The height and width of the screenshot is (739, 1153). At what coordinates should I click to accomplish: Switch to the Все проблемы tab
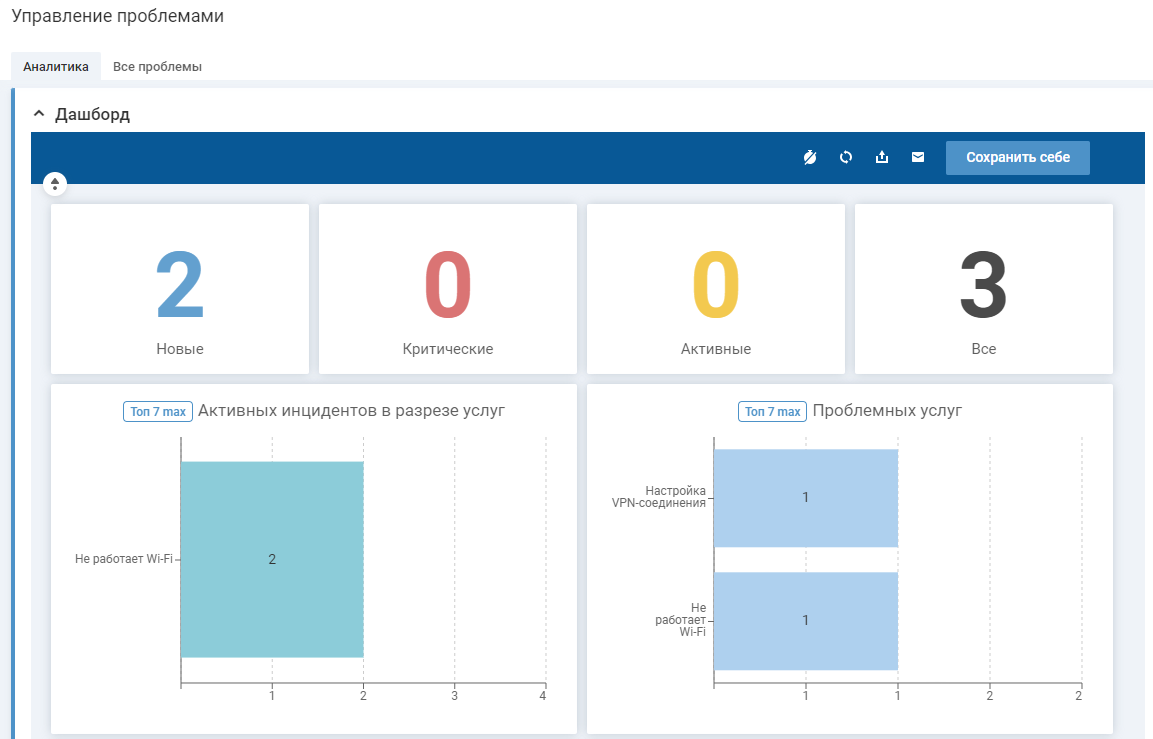[157, 67]
